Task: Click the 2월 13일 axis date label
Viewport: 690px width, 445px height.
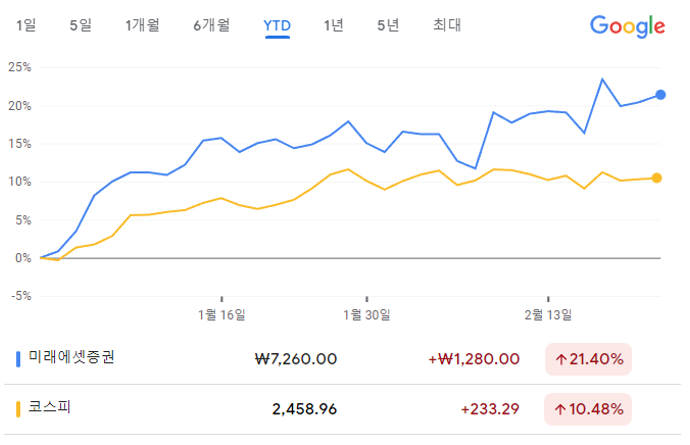Action: pyautogui.click(x=549, y=314)
